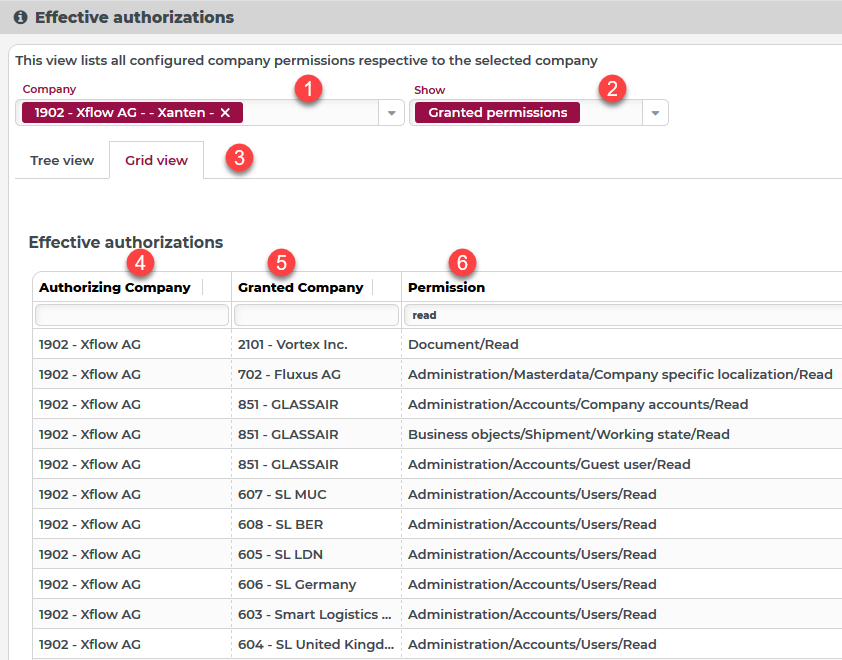Select the '603 - Smart Logistics ...' cell
842x660 pixels.
[x=315, y=615]
